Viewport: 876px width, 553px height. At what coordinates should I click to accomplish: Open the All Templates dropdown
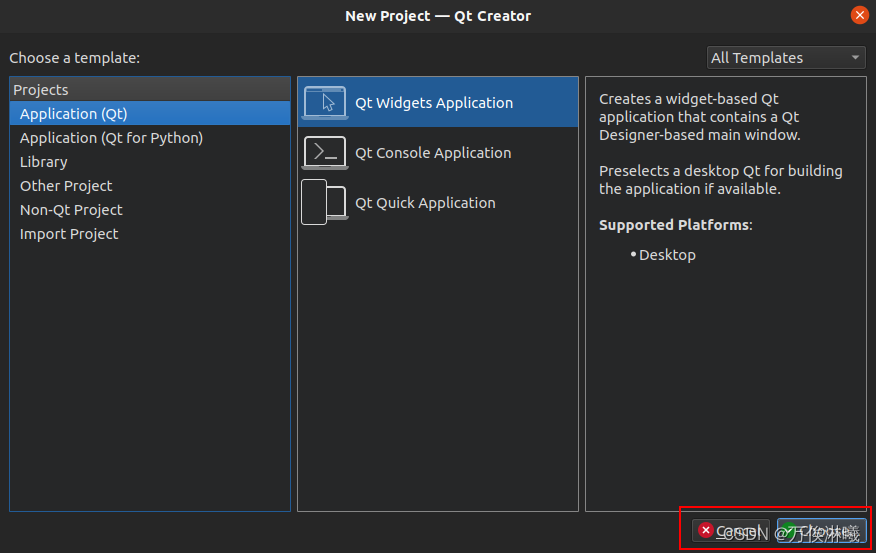(x=786, y=58)
